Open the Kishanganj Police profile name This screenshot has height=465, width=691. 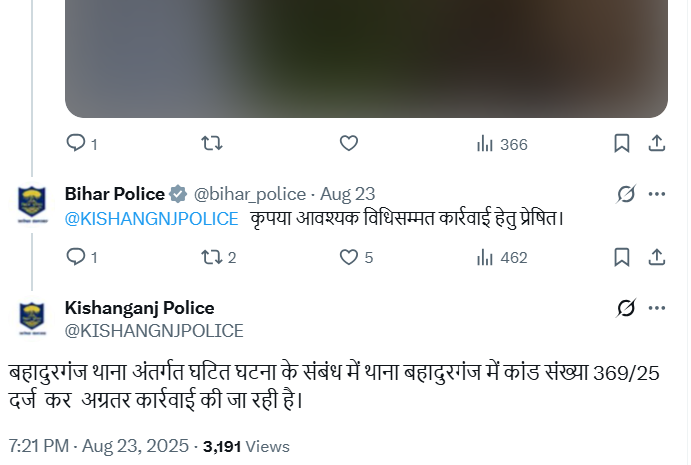tap(139, 308)
